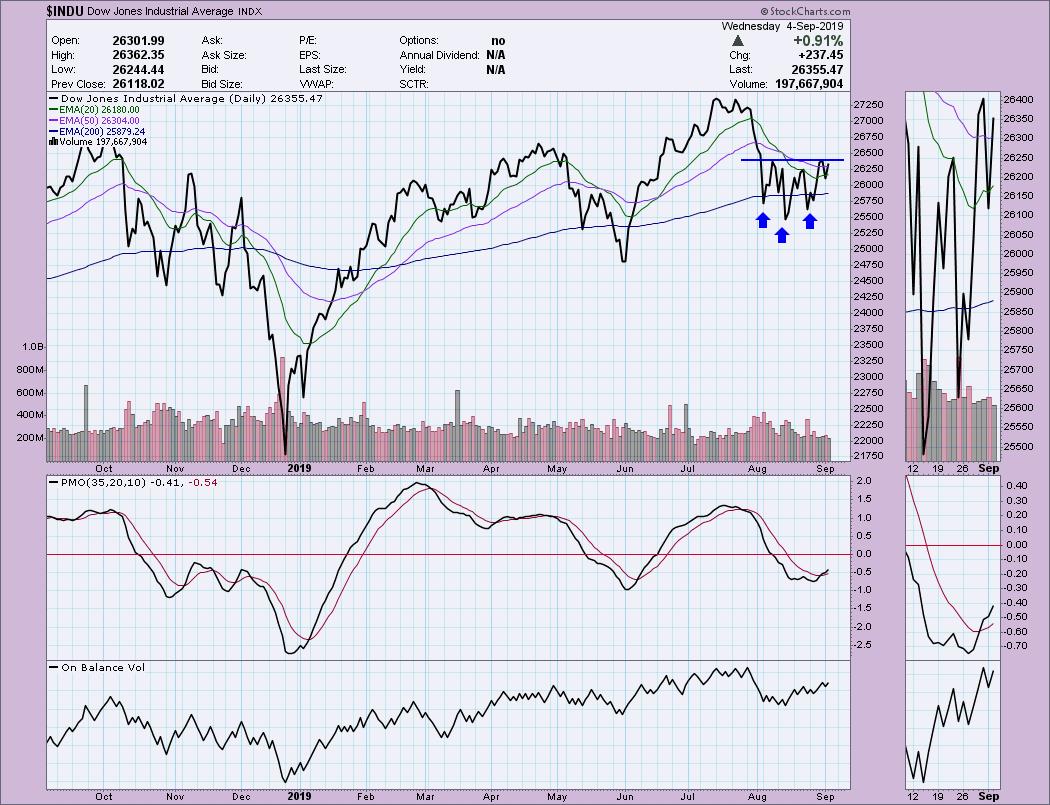
Task: Click the green up-triangle change indicator
Action: (738, 41)
